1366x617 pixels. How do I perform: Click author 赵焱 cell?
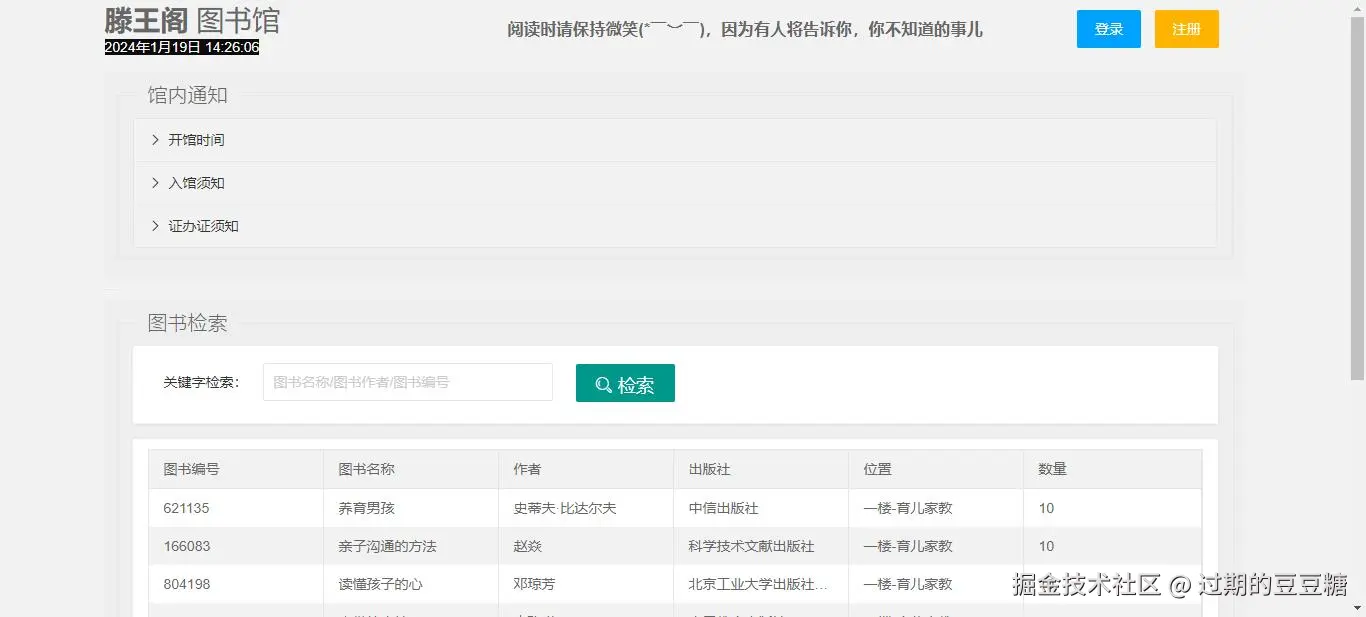586,546
